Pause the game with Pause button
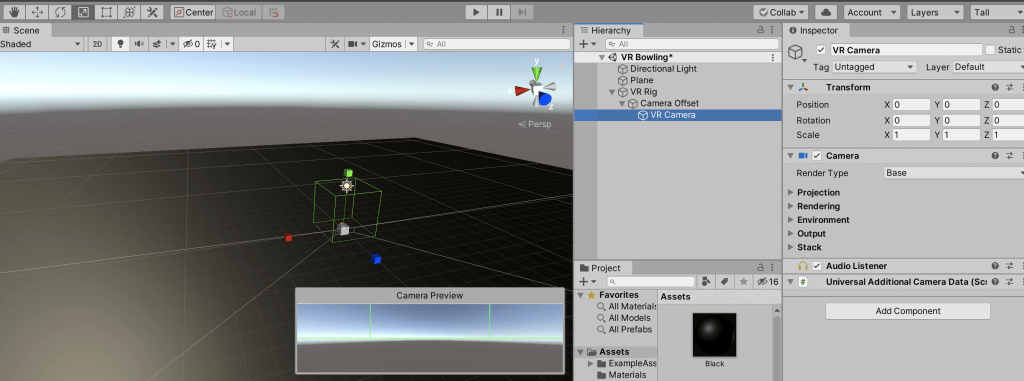 (499, 12)
